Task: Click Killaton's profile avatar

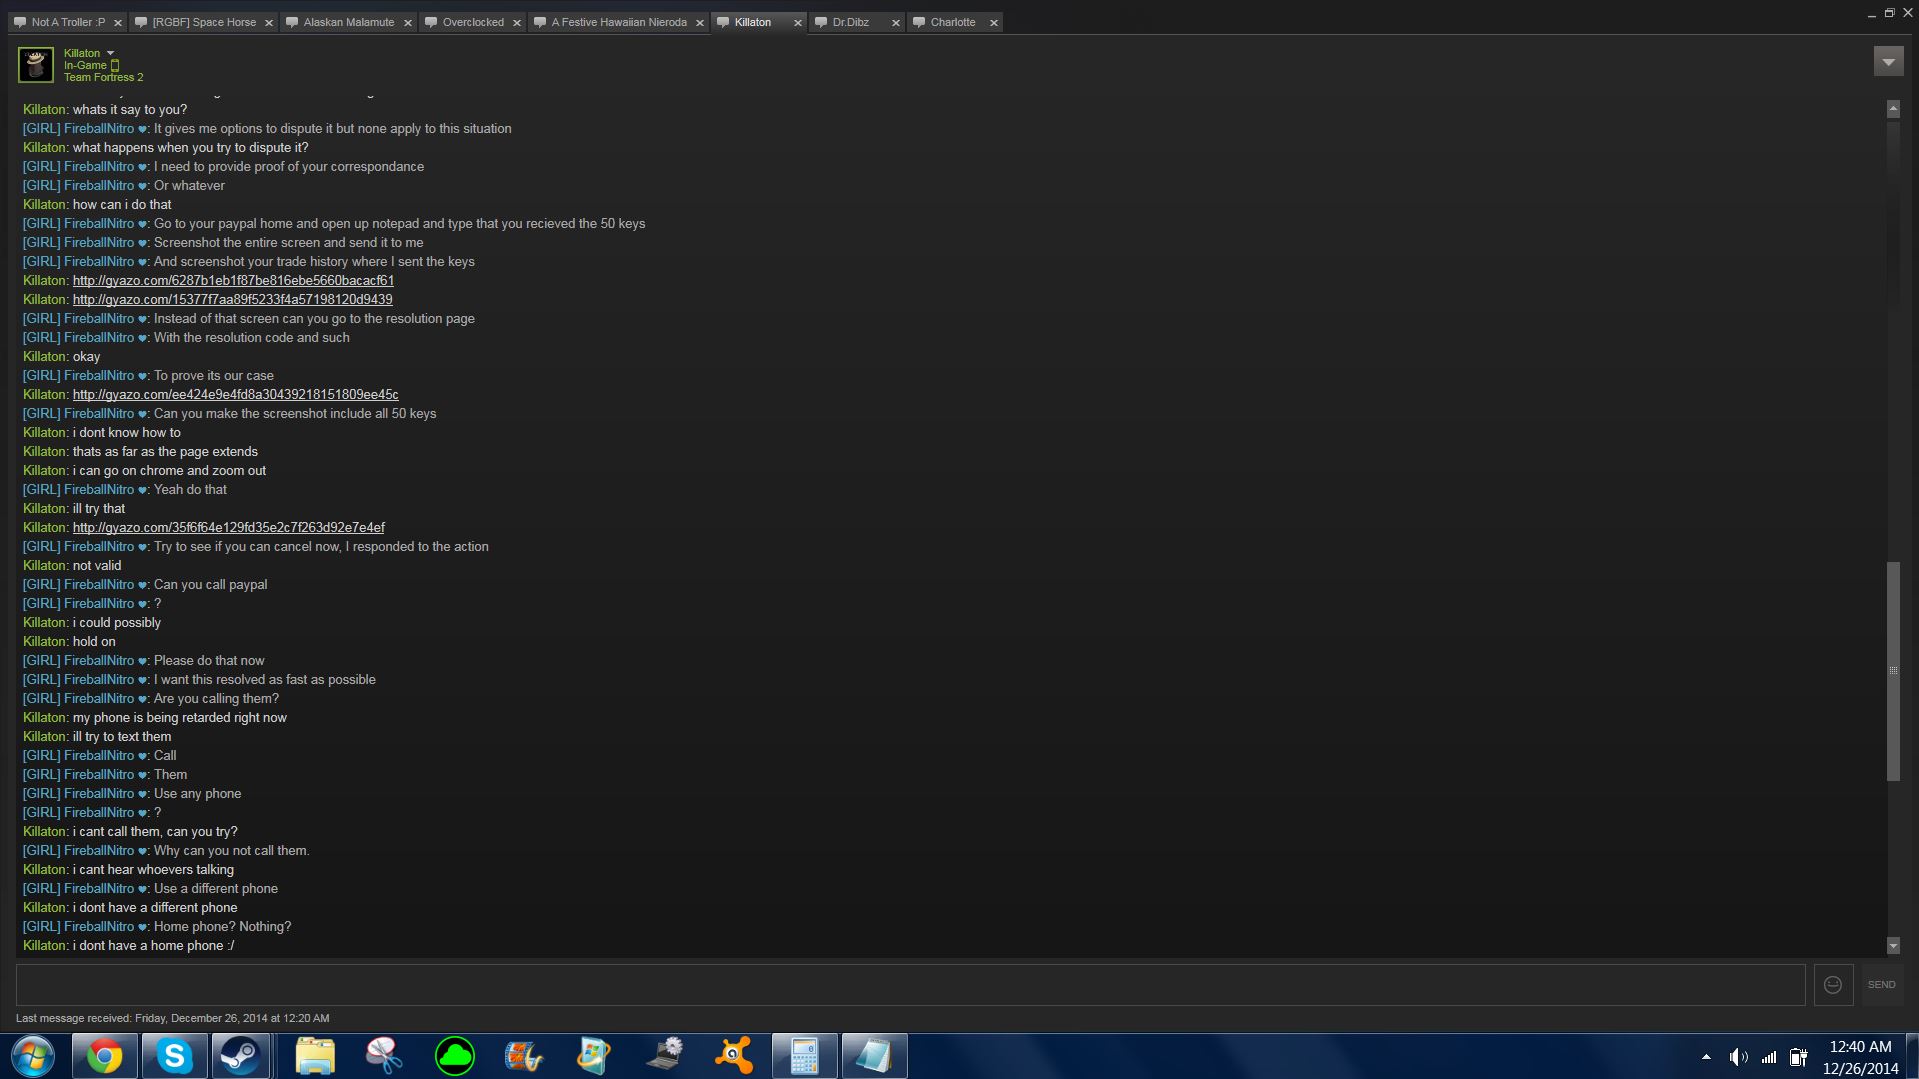Action: [36, 65]
